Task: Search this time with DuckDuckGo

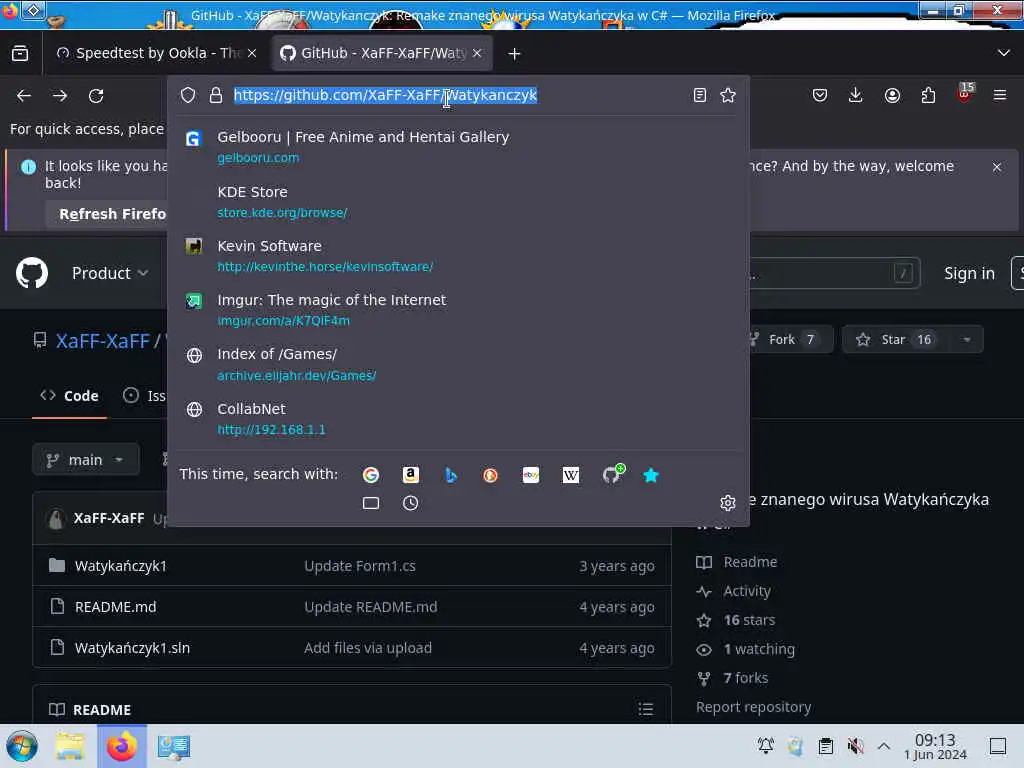Action: coord(490,475)
